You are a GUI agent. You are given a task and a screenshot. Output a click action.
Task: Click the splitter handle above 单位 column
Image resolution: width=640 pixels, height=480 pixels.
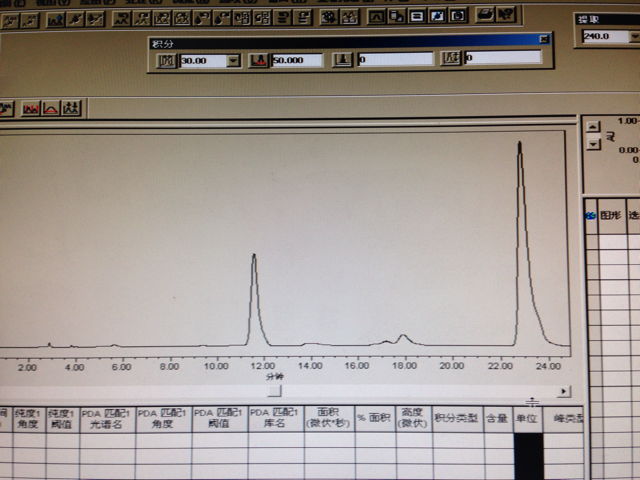532,402
